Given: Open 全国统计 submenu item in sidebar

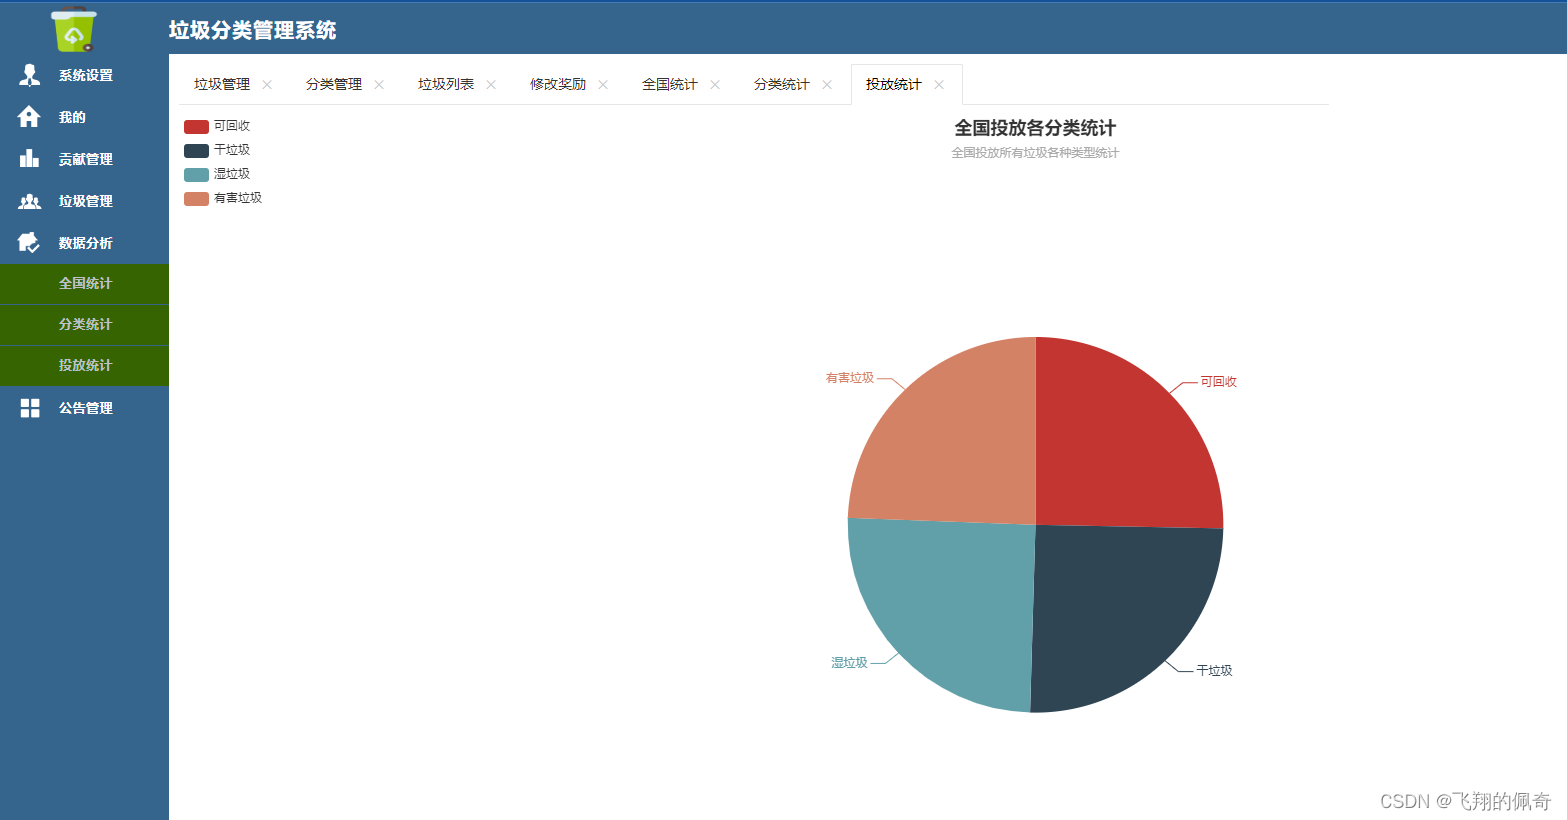Looking at the screenshot, I should 84,284.
